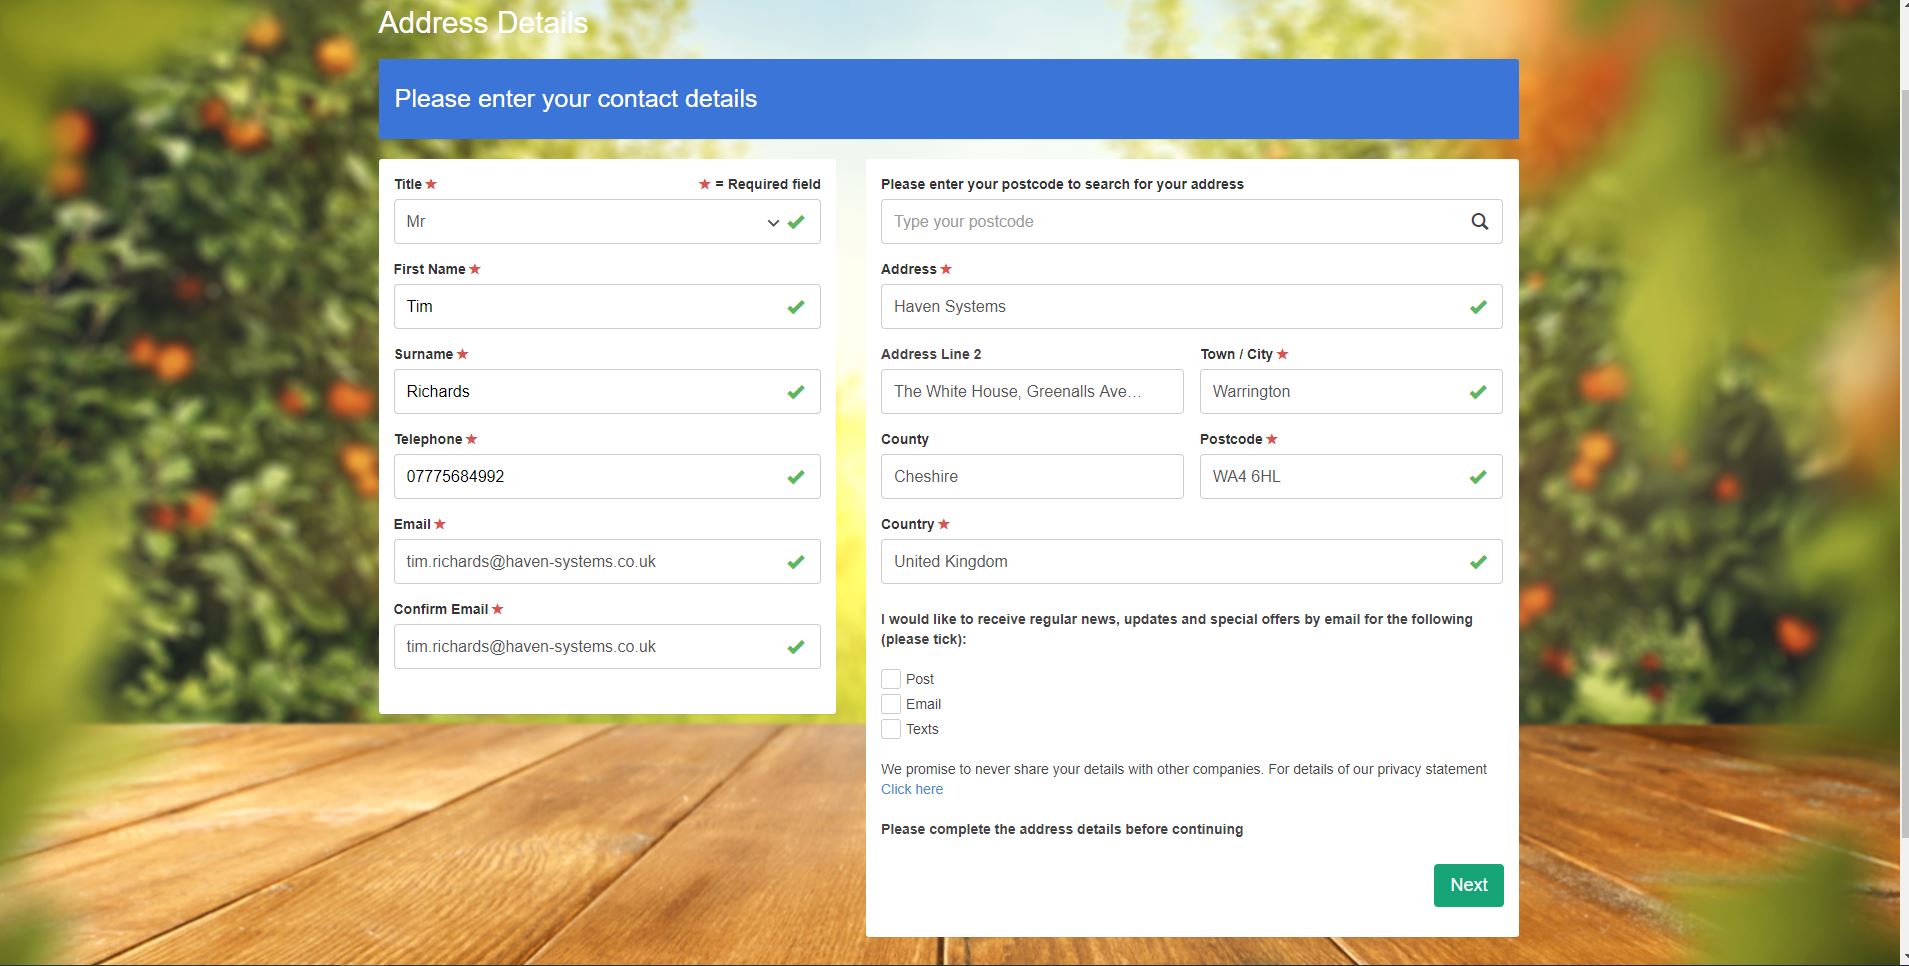
Task: Click the green checkmark in Confirm Email field
Action: click(x=796, y=647)
